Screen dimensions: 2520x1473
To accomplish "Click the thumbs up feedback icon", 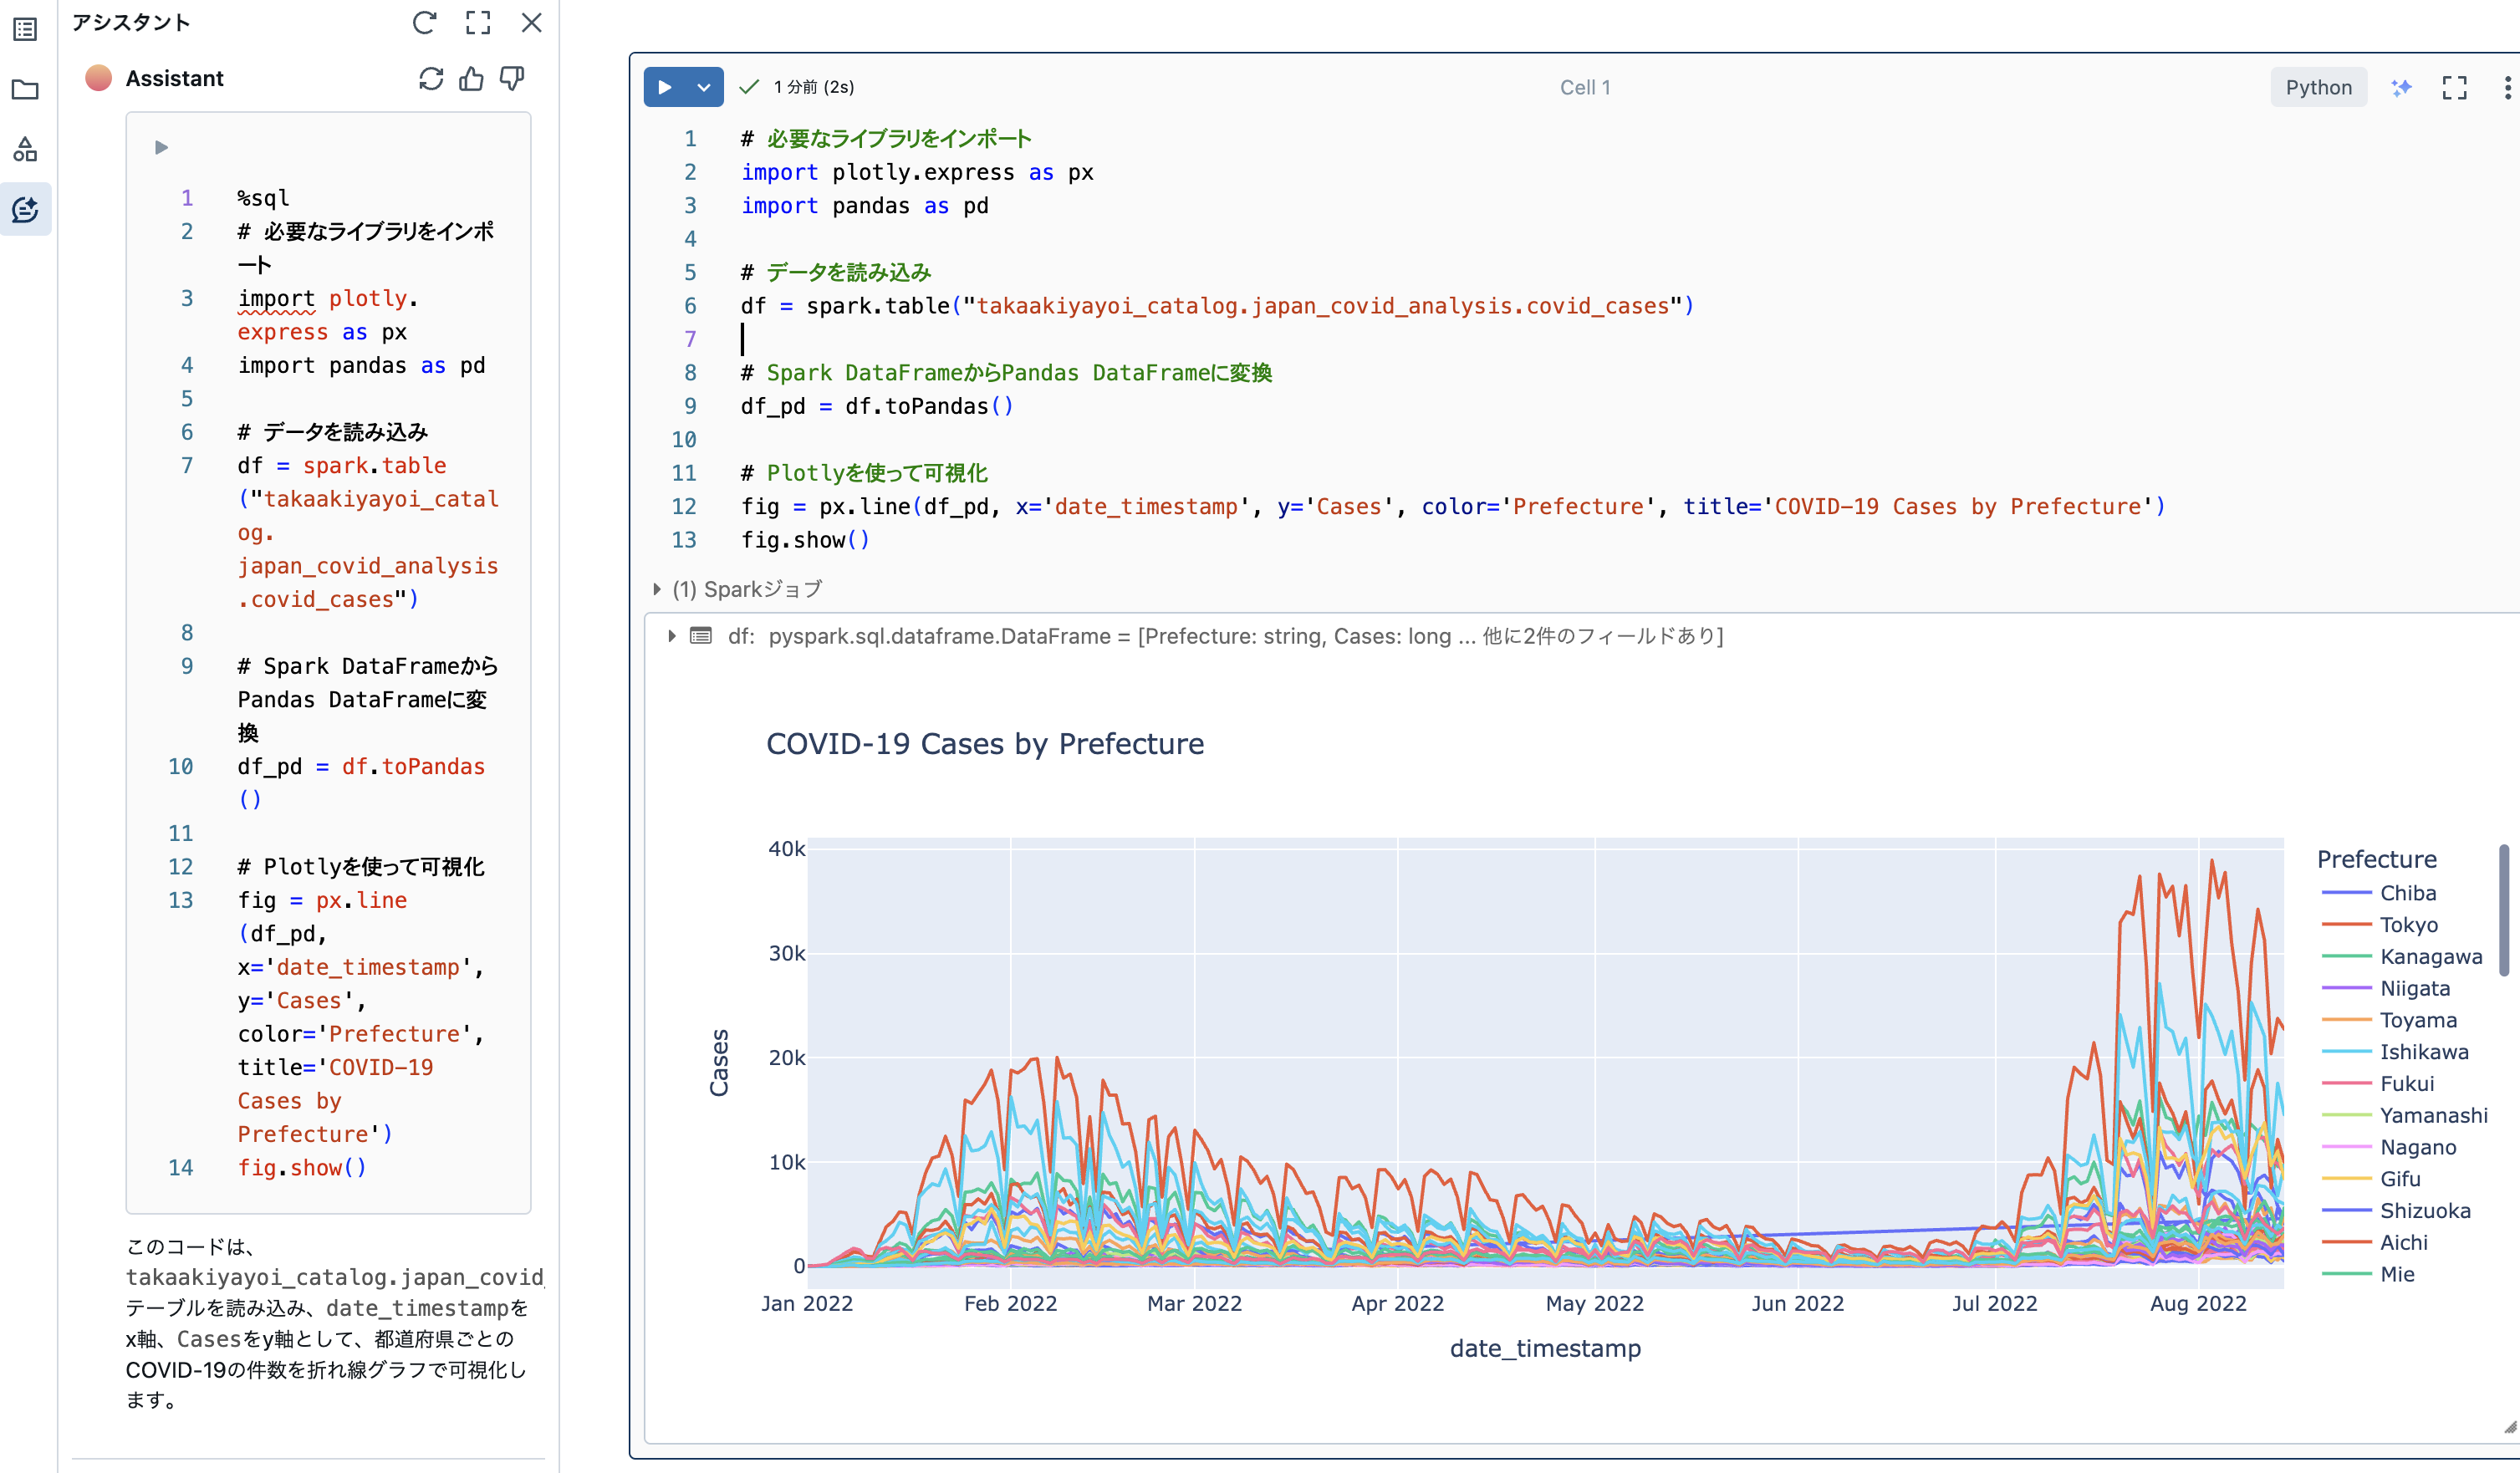I will [x=471, y=79].
